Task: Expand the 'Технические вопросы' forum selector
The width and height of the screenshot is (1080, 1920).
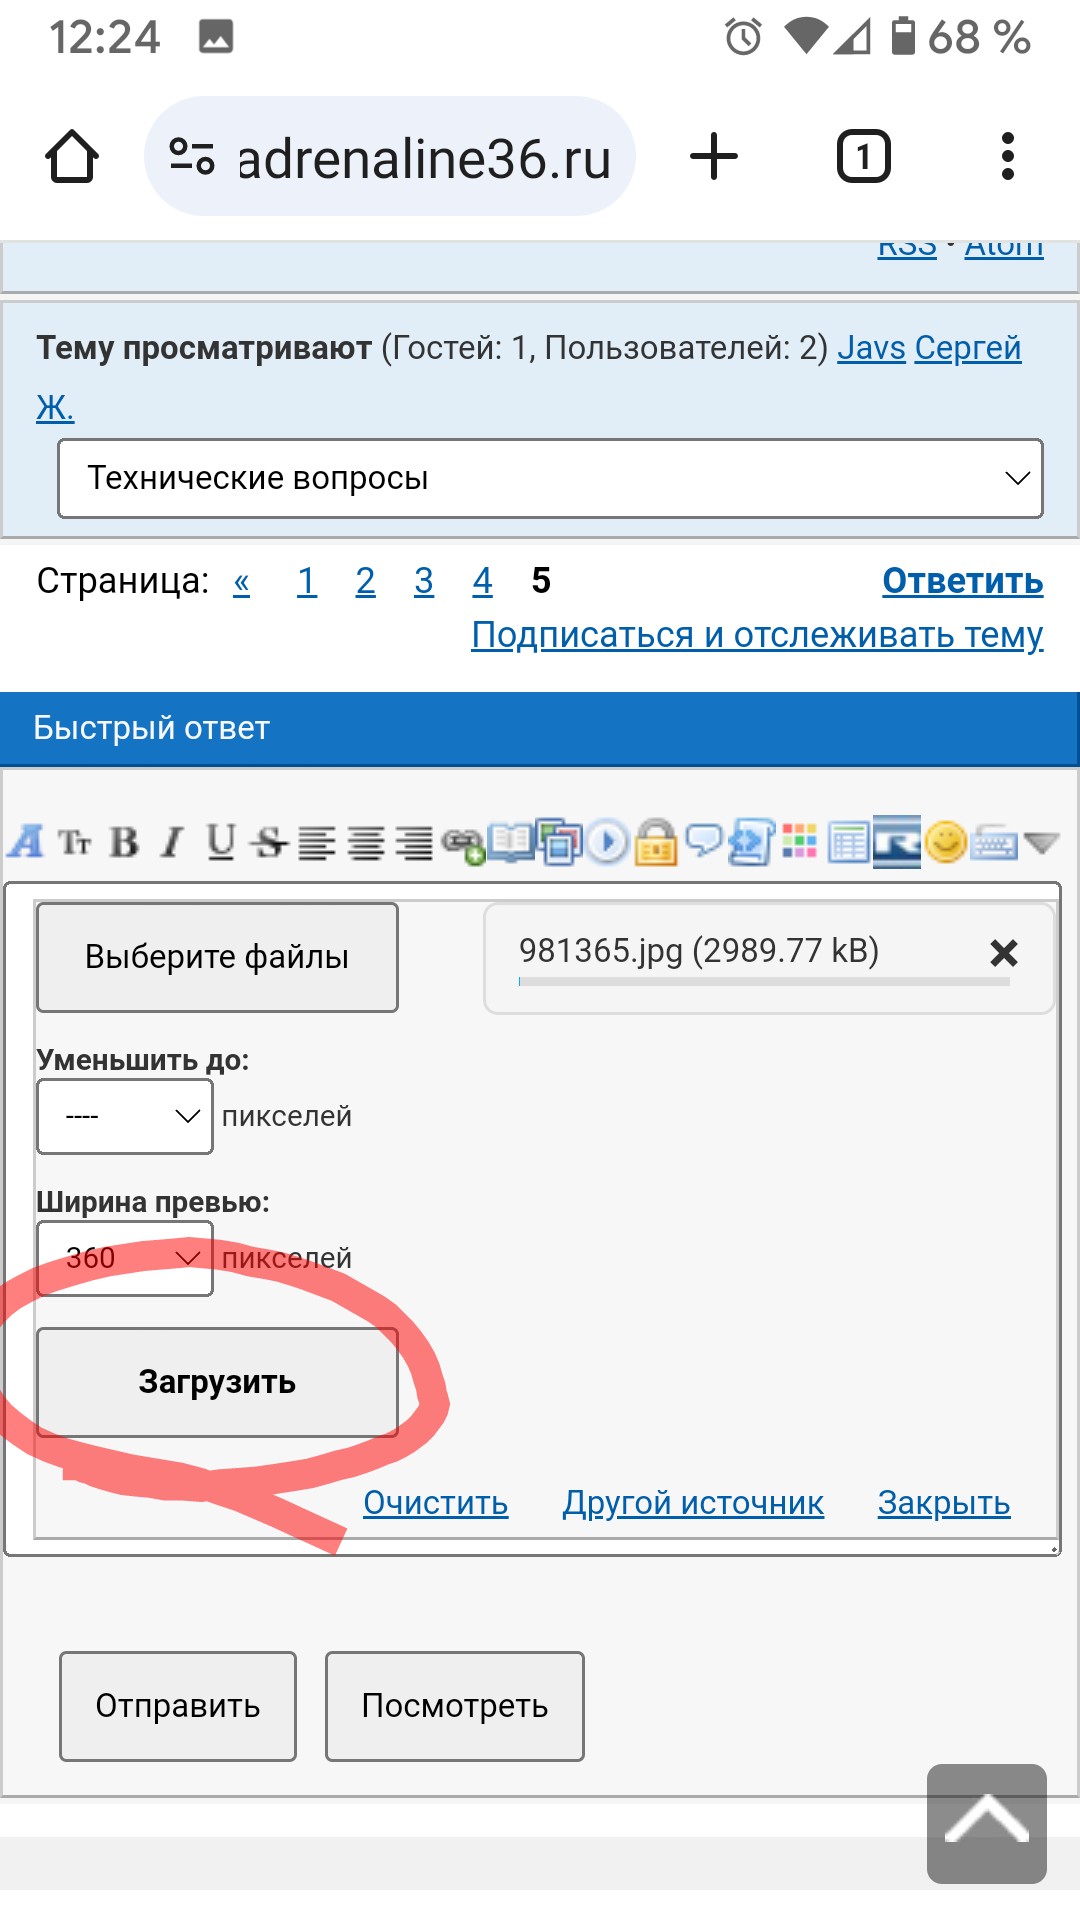Action: point(550,478)
